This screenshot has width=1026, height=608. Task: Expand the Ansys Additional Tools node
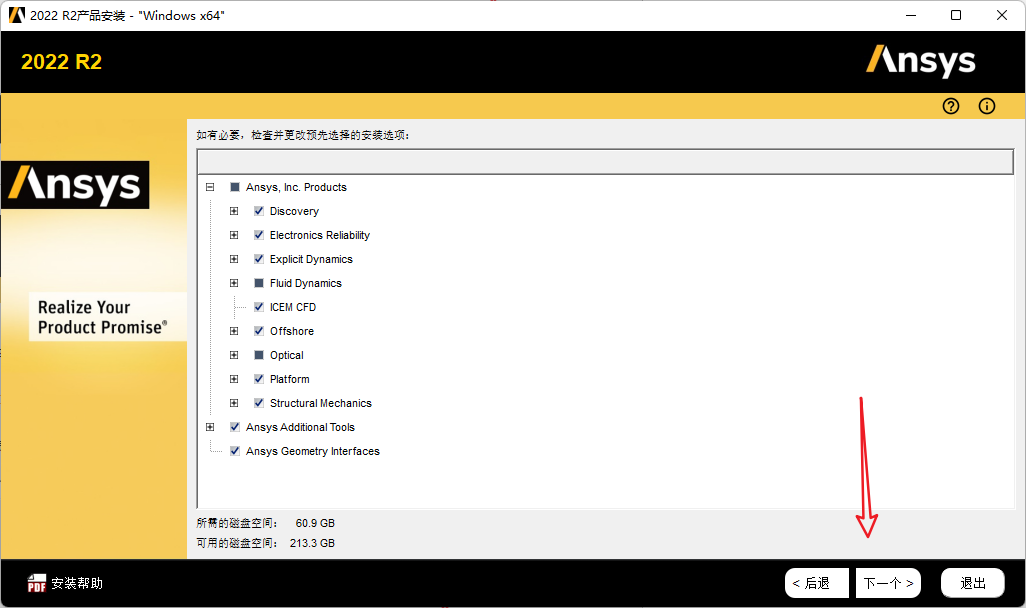point(210,427)
